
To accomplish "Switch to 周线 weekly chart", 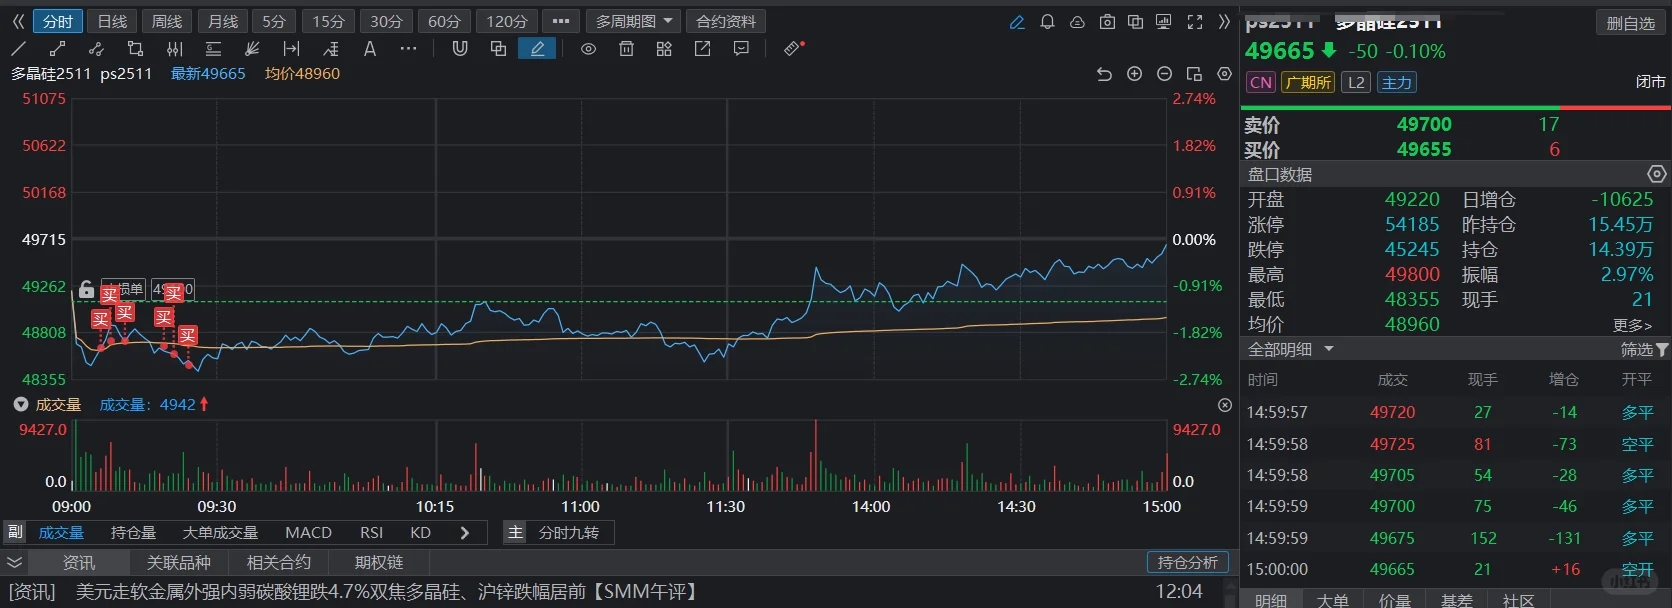I will 166,21.
